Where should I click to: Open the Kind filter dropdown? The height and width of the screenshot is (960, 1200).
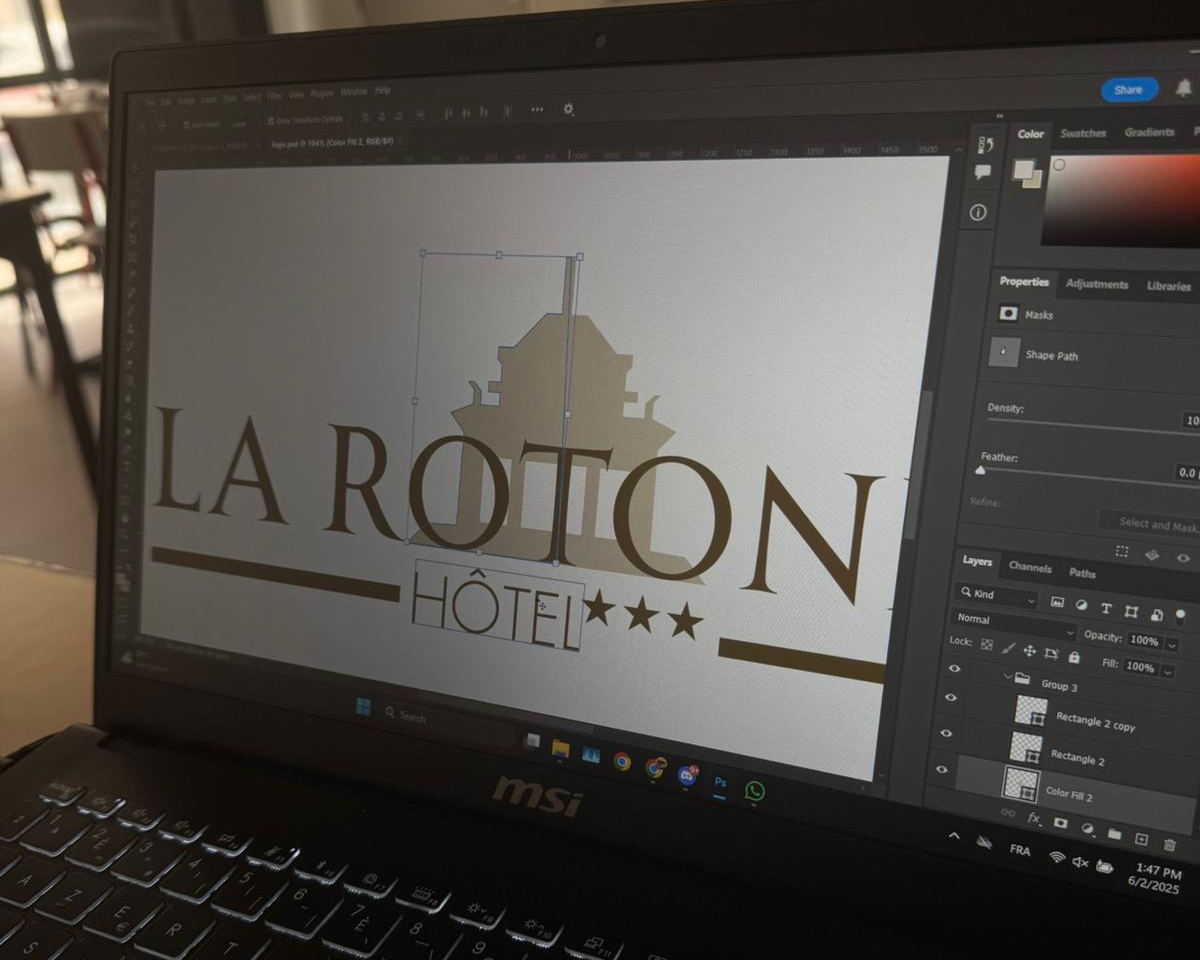[996, 595]
